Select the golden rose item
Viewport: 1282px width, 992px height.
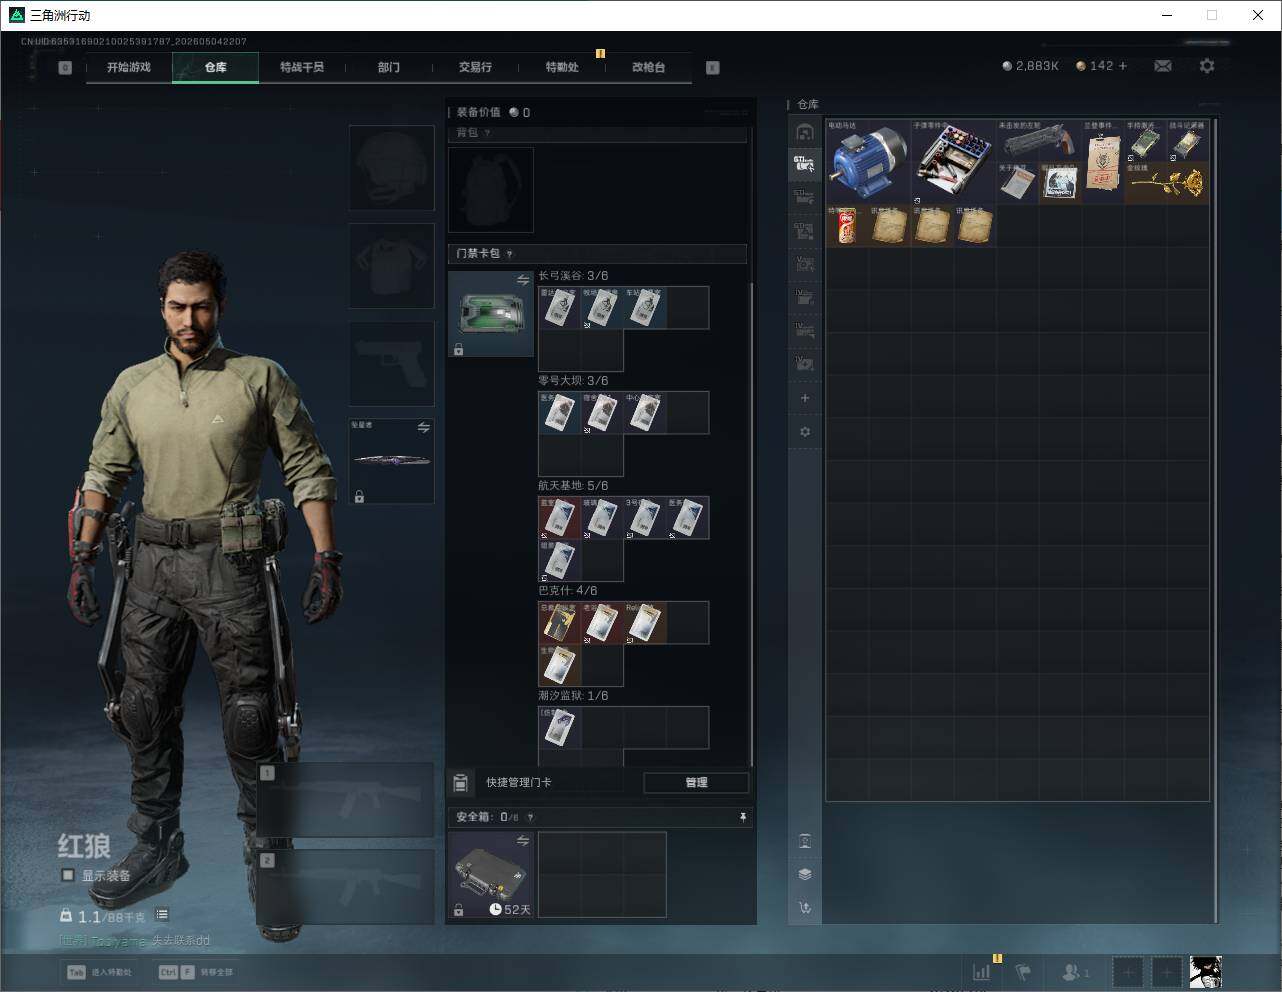(x=1166, y=183)
